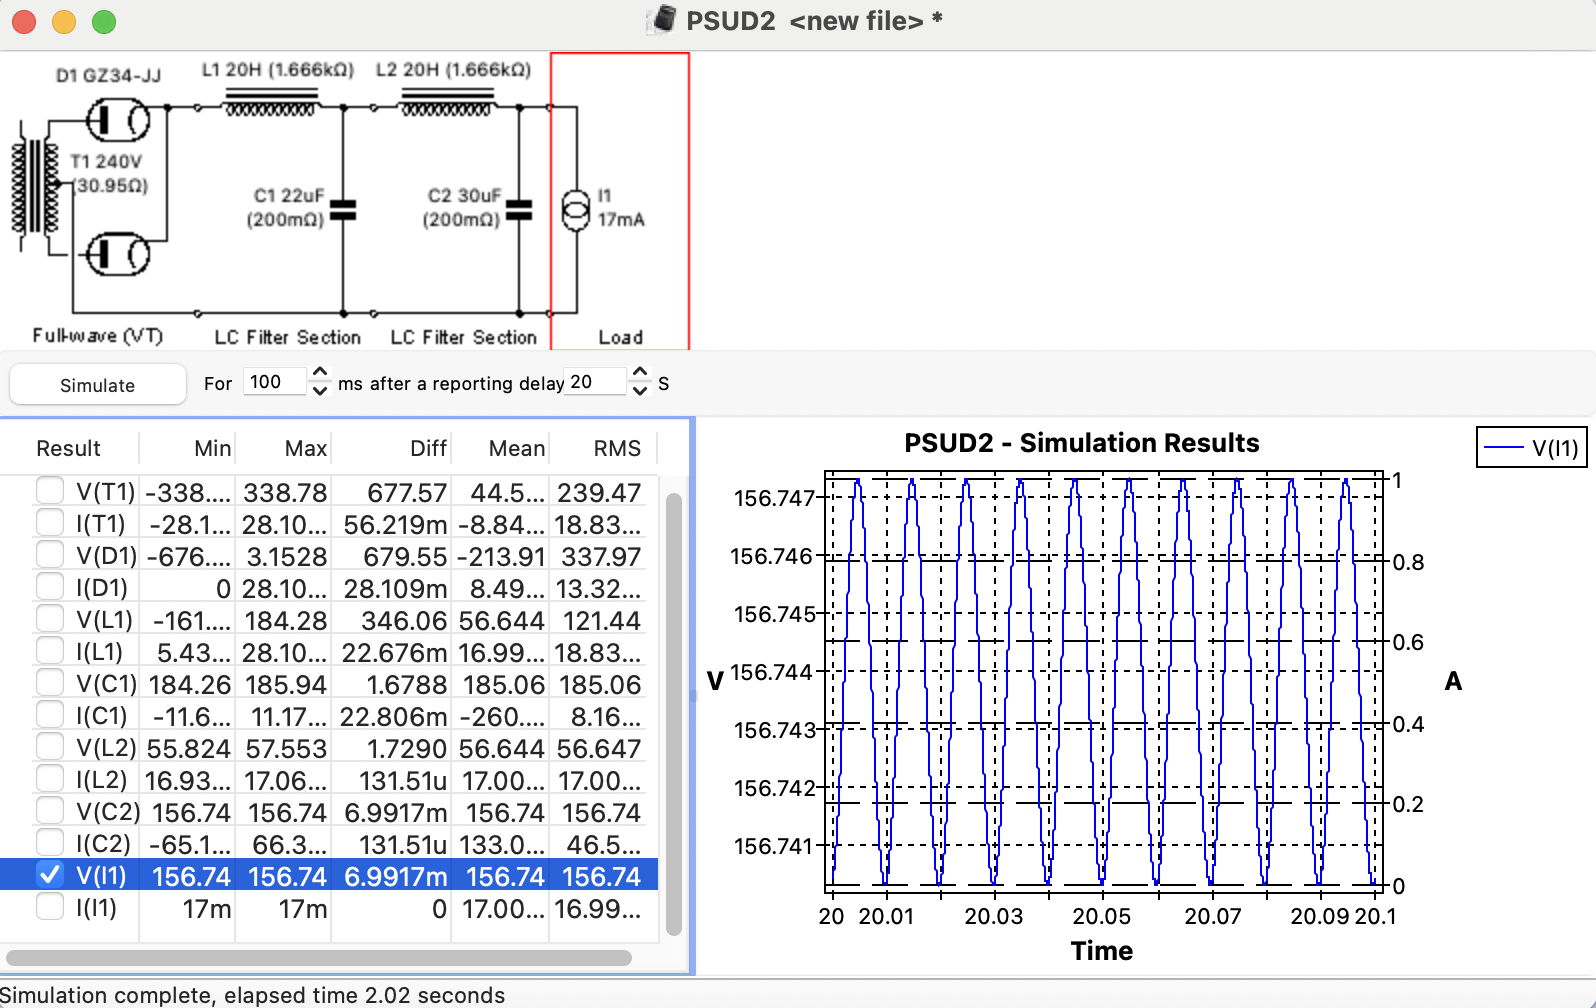Click the results table horizontal scrollbar
Image resolution: width=1596 pixels, height=1008 pixels.
[320, 958]
